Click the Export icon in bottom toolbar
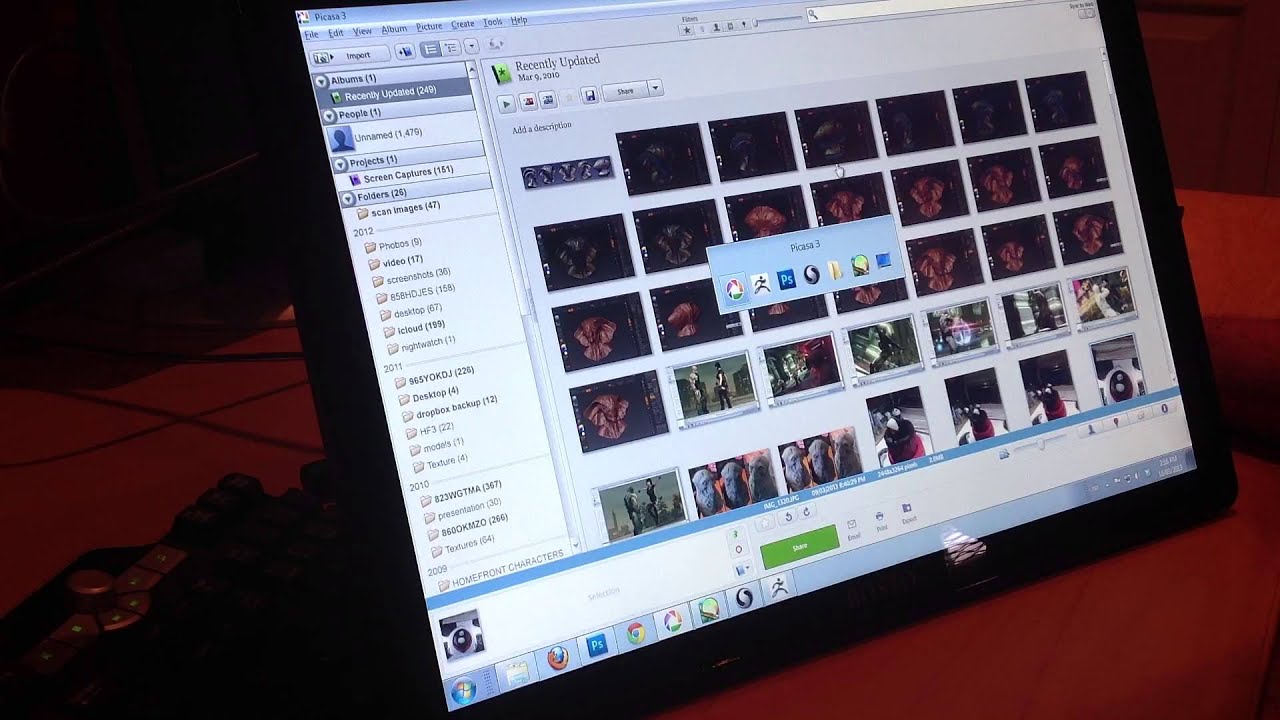The height and width of the screenshot is (720, 1280). point(907,507)
